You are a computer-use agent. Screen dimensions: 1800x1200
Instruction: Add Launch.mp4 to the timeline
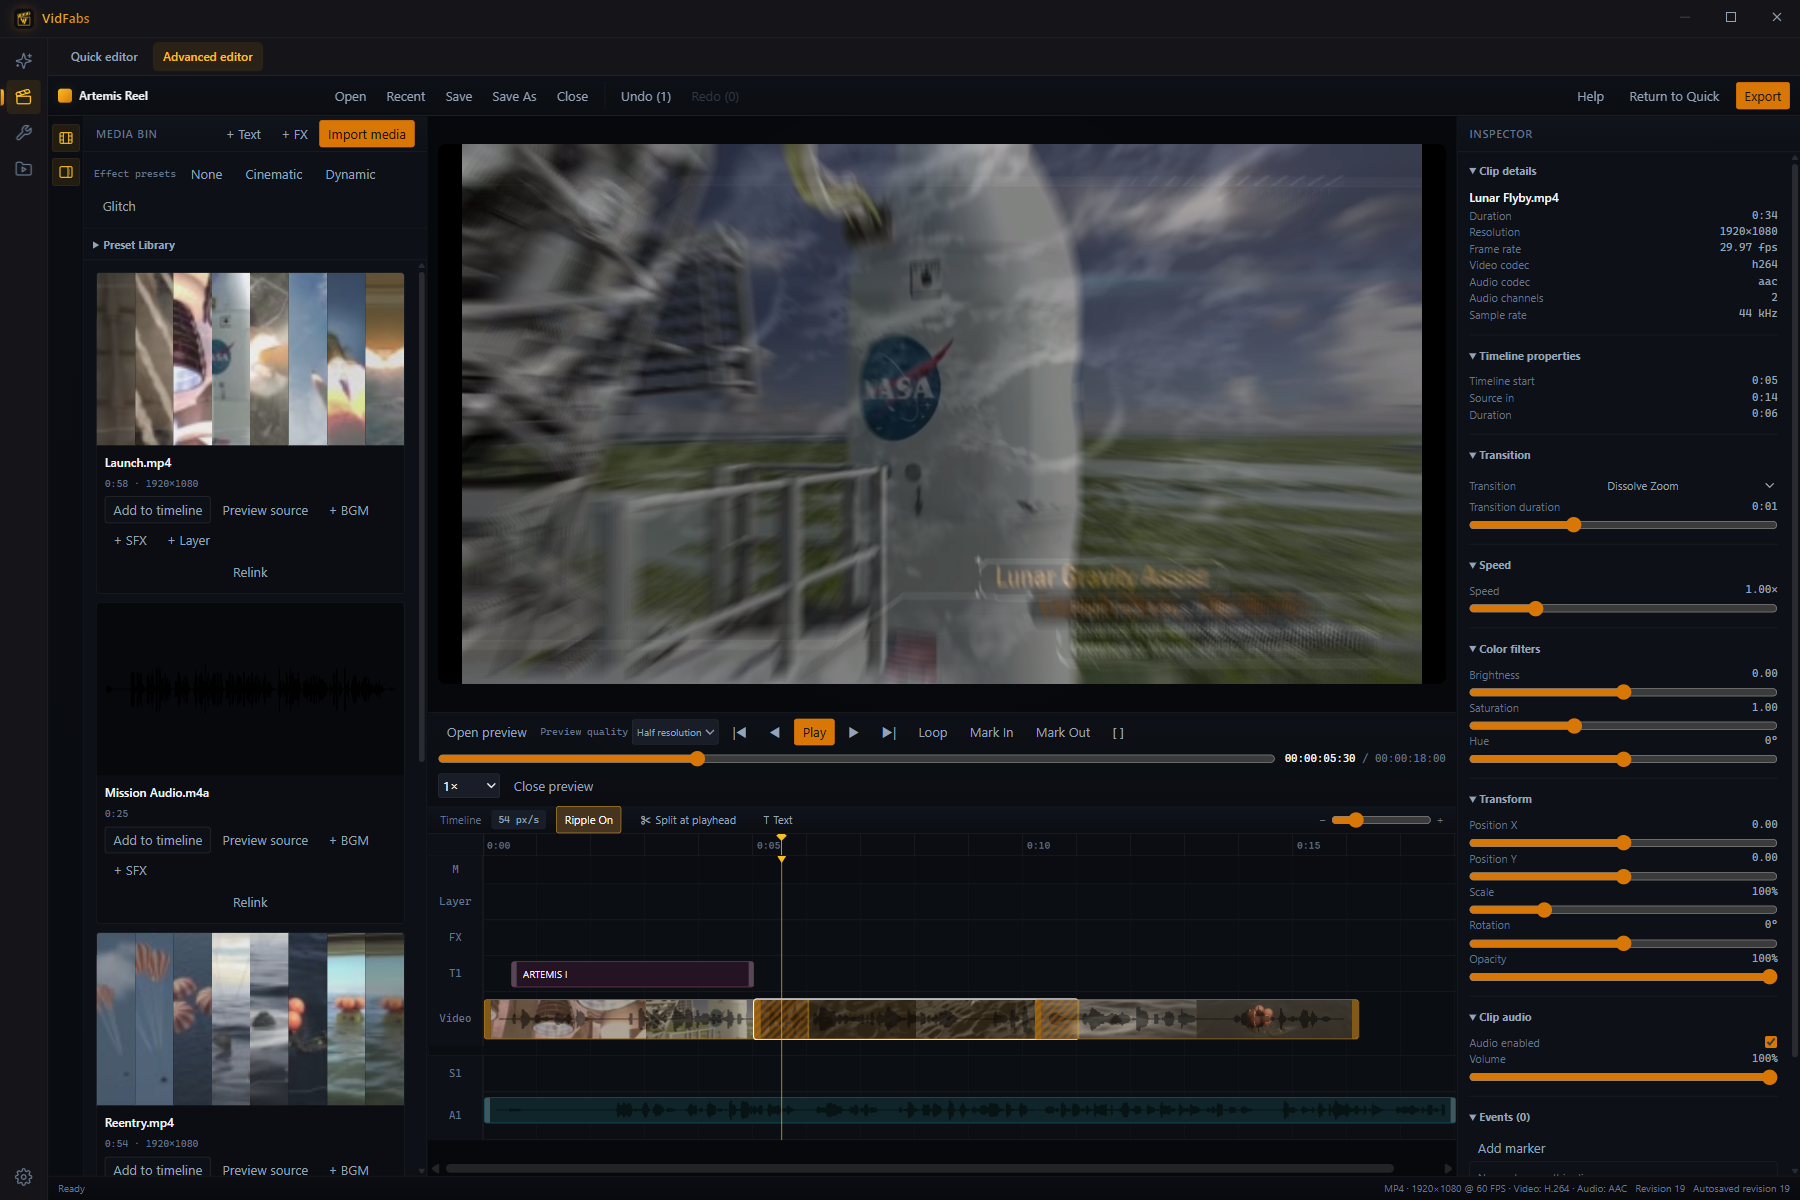(158, 511)
